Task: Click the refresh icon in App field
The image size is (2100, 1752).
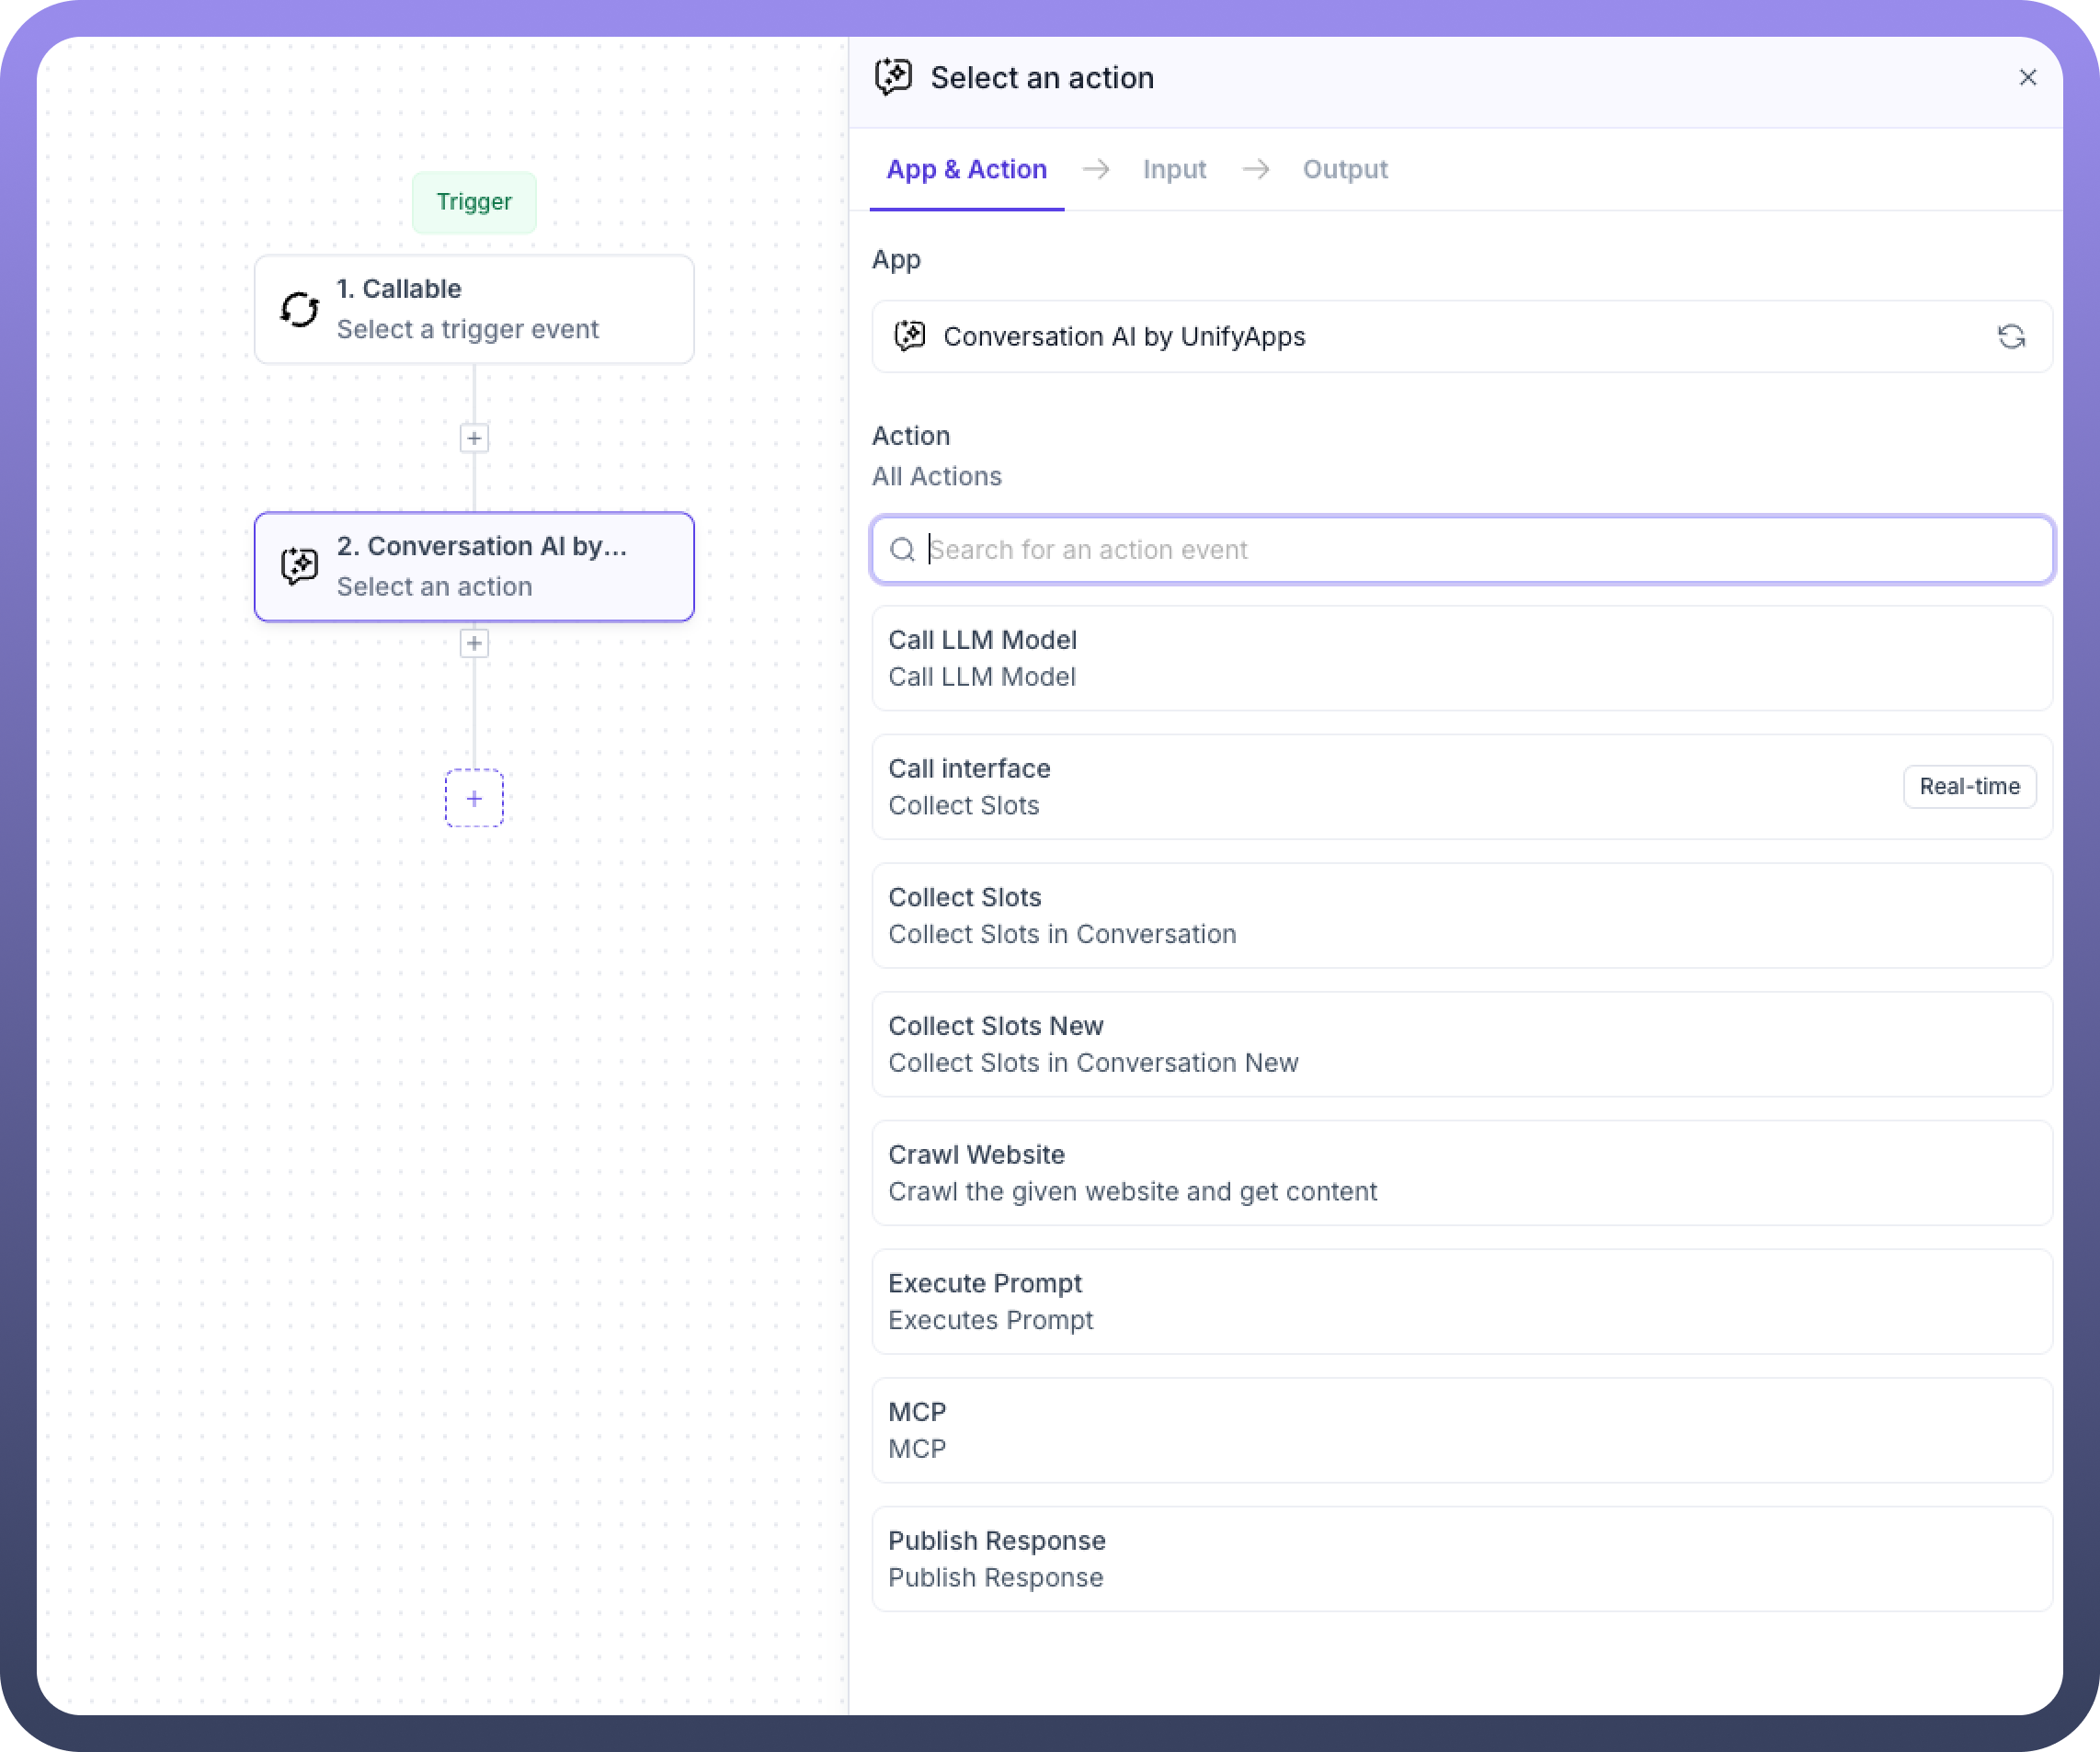Action: click(2010, 337)
